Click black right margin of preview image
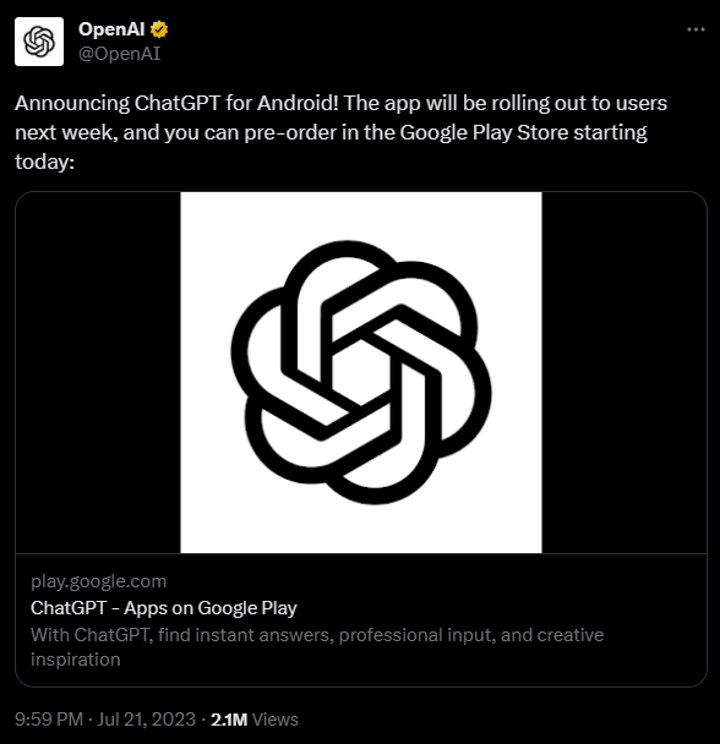720x744 pixels. tap(624, 372)
